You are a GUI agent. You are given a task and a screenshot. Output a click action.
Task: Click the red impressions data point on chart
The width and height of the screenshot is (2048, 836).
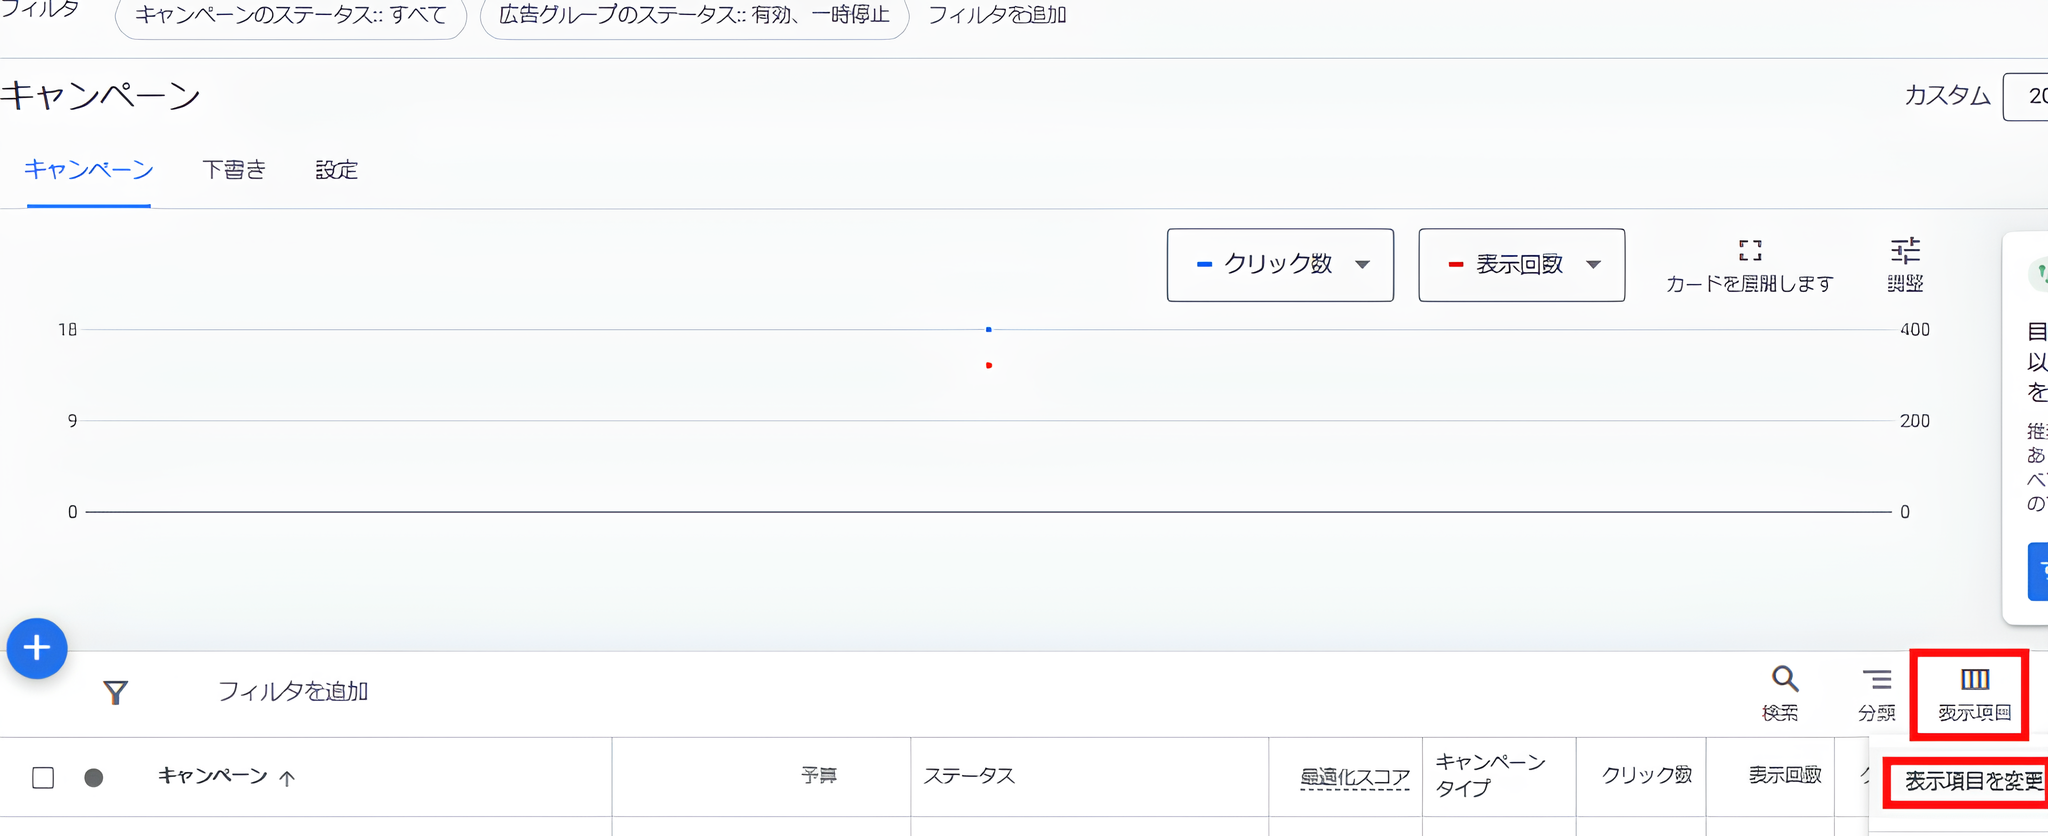(x=988, y=365)
